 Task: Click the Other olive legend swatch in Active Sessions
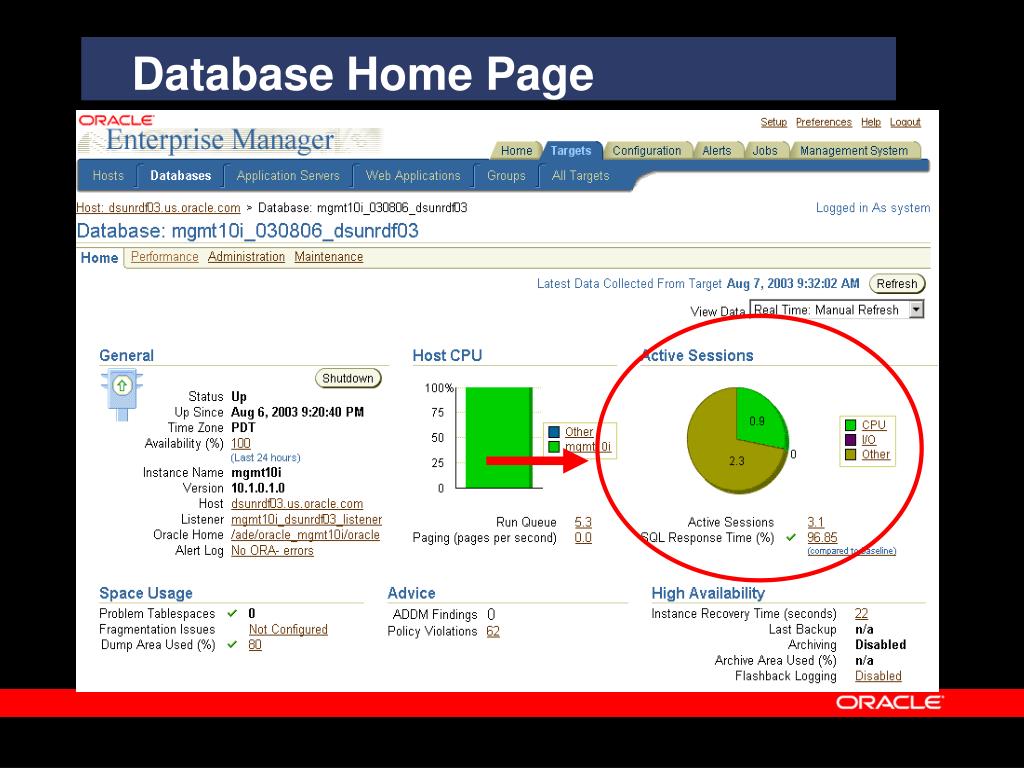[850, 455]
